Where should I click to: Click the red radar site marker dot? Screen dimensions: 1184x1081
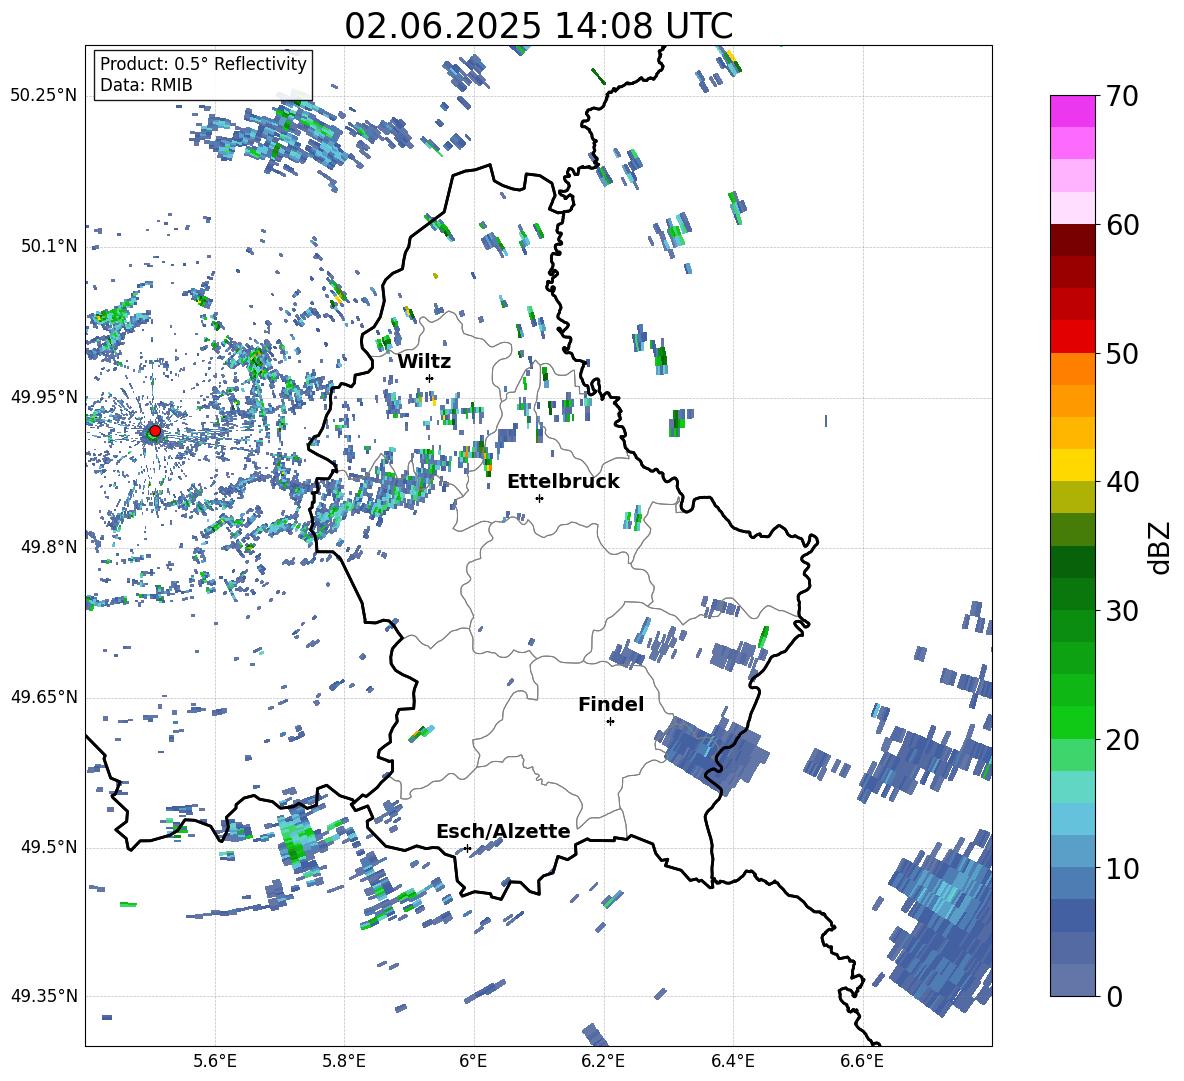pyautogui.click(x=155, y=431)
